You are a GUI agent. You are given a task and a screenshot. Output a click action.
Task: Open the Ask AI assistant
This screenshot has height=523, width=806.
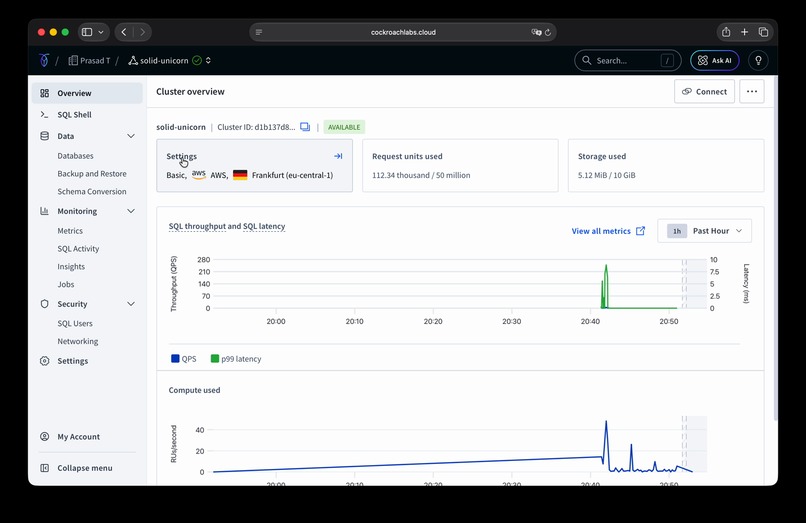tap(715, 60)
